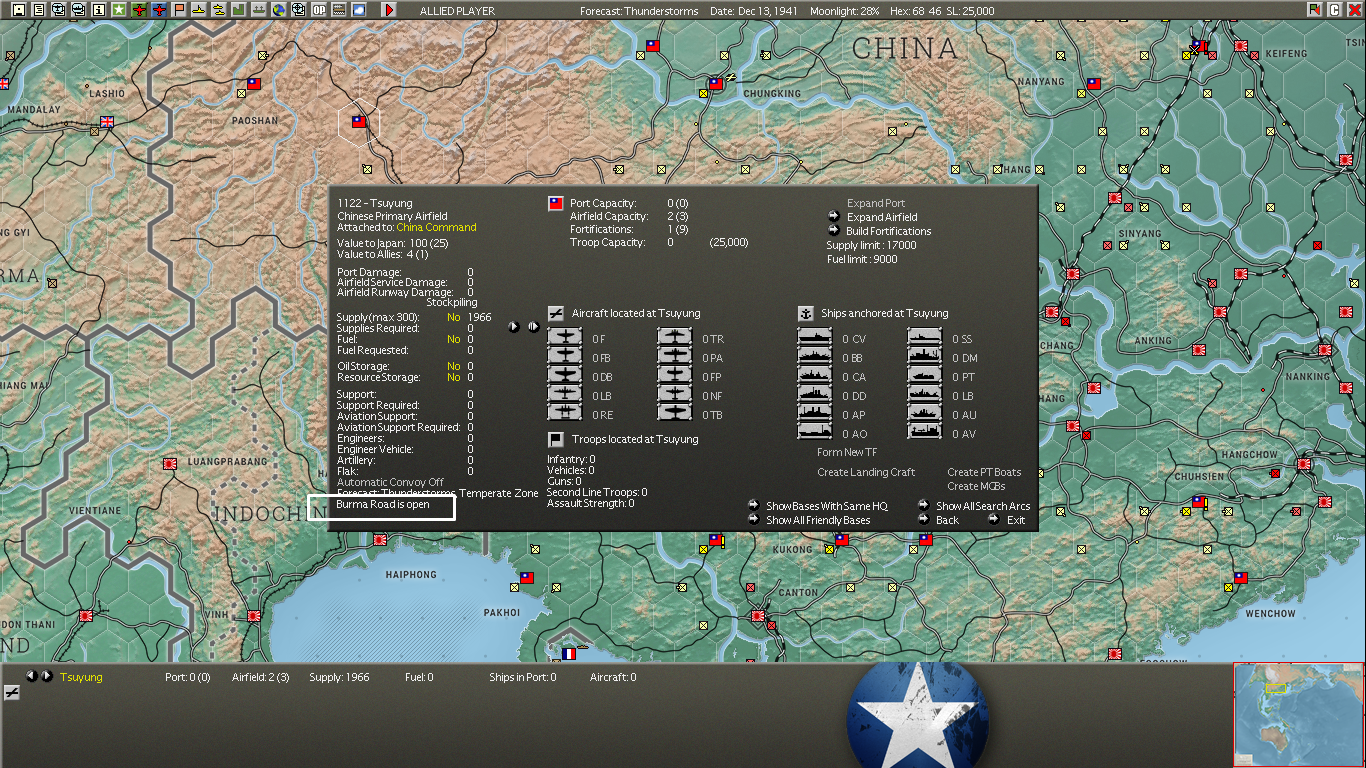The image size is (1366, 768).
Task: Click the OP button in the toolbar
Action: tap(319, 10)
